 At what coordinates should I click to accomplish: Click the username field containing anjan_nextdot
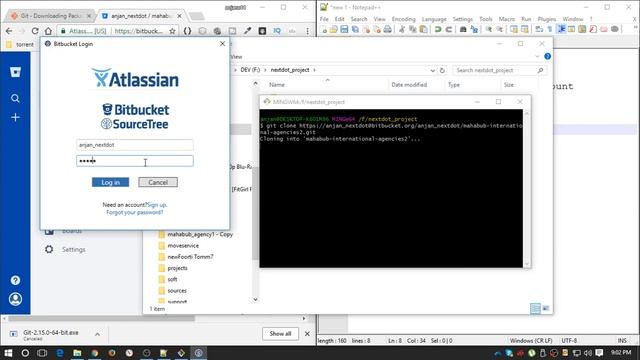(135, 145)
